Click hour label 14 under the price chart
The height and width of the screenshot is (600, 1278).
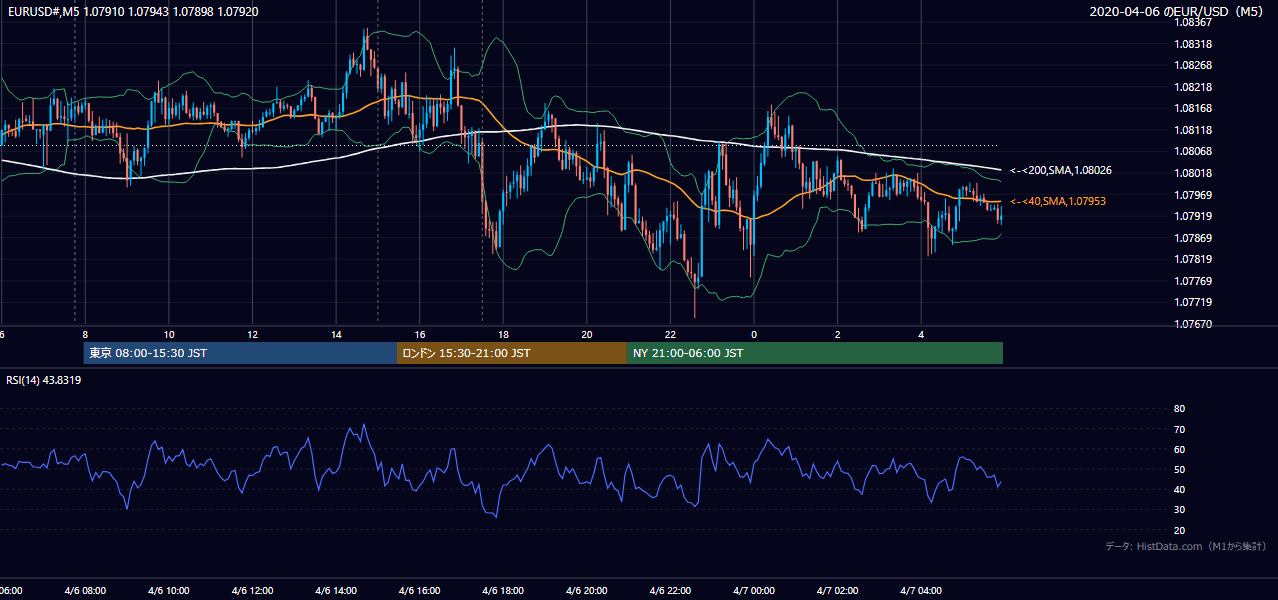click(x=336, y=334)
